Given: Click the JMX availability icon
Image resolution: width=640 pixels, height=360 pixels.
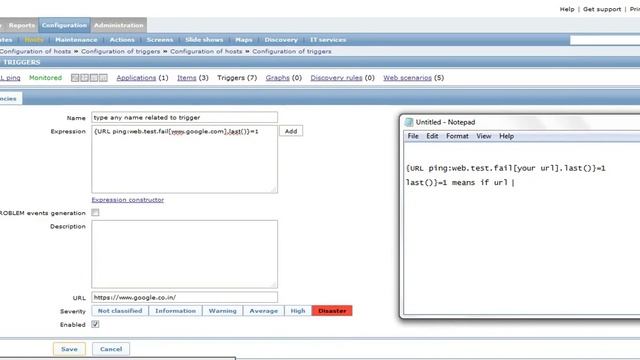Looking at the screenshot, I should coord(94,78).
